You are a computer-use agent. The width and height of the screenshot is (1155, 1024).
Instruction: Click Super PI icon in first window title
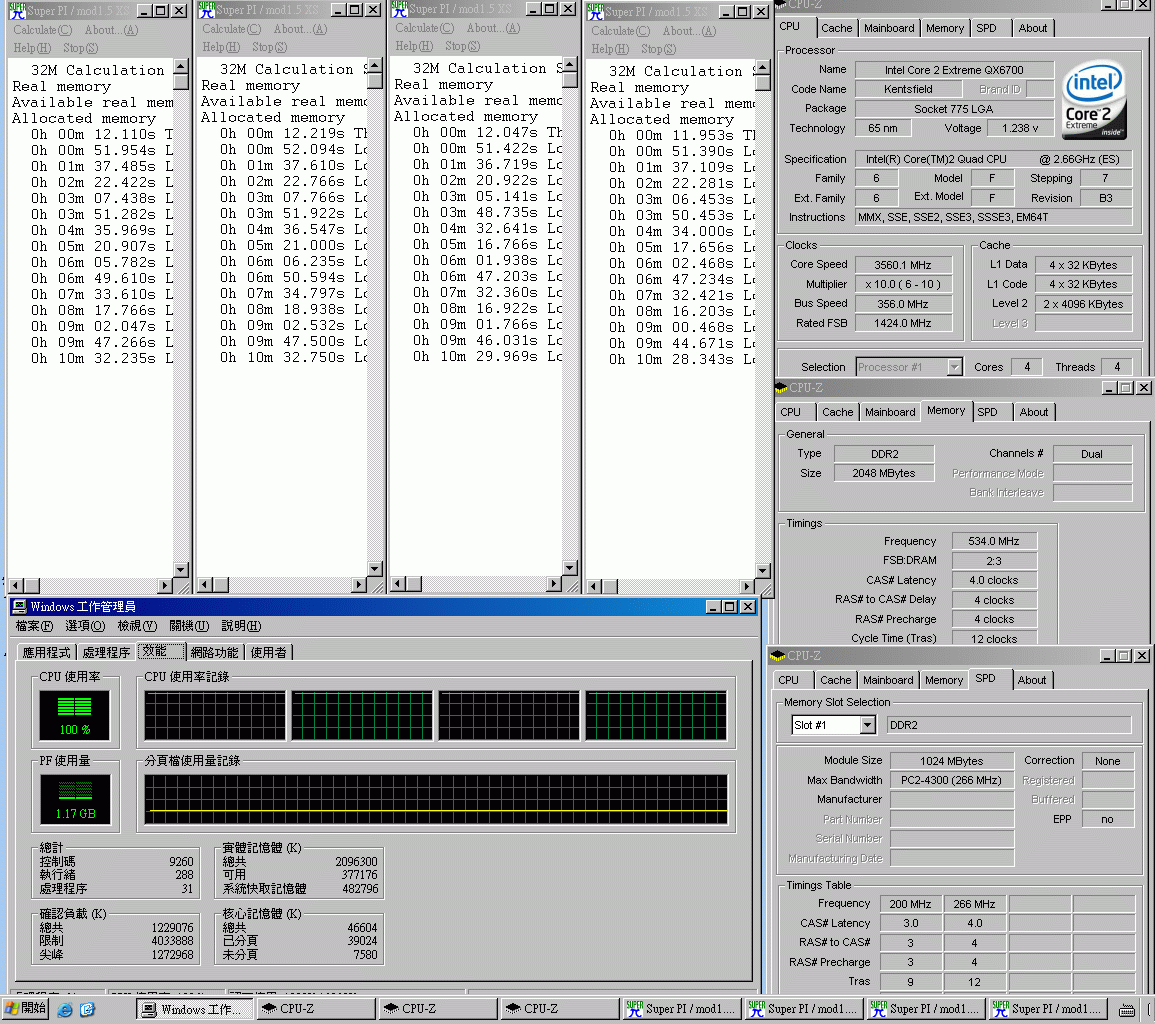[x=17, y=10]
